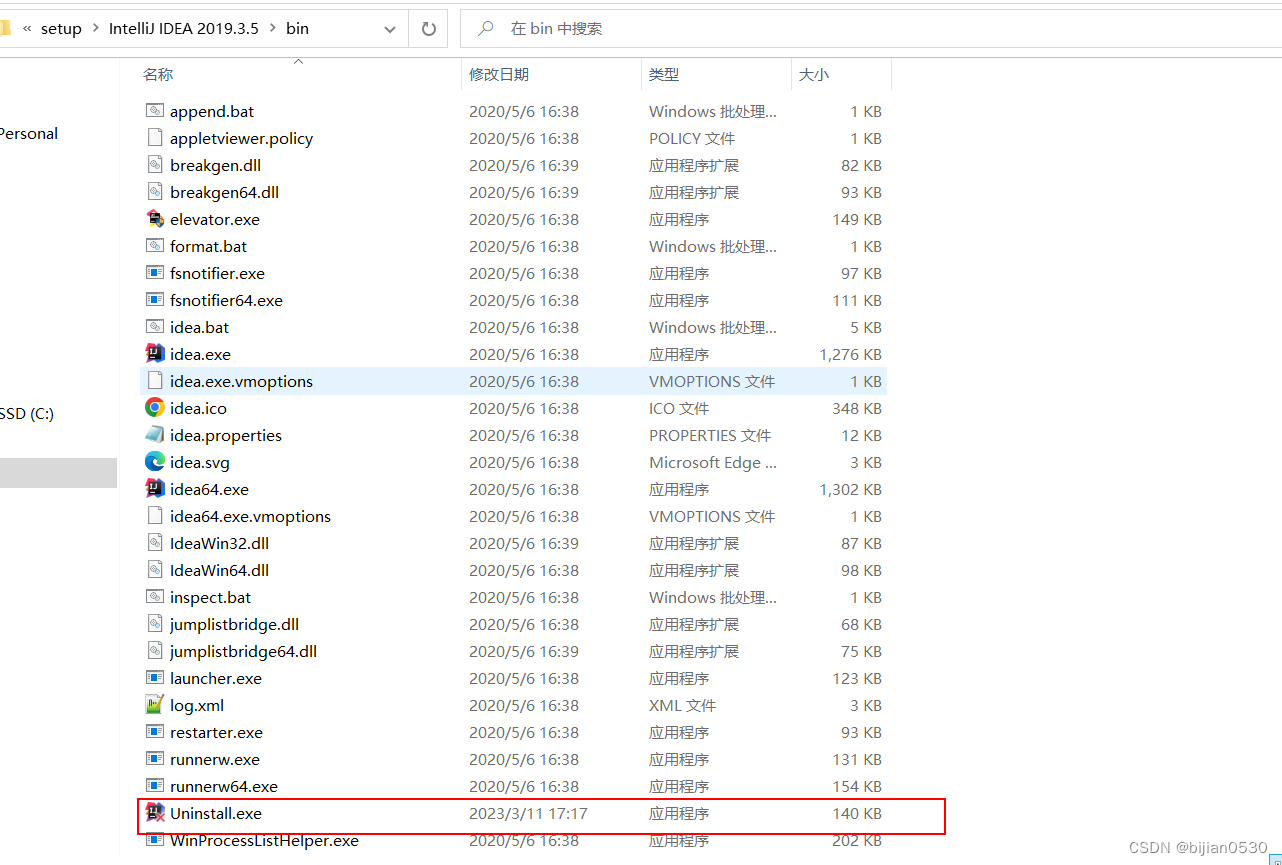Click the bin breadcrumb segment
Screen dimensions: 1282x865
click(297, 29)
